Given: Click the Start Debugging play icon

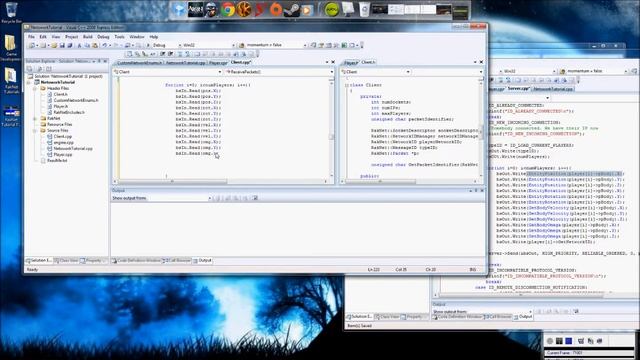Looking at the screenshot, I should pos(148,45).
